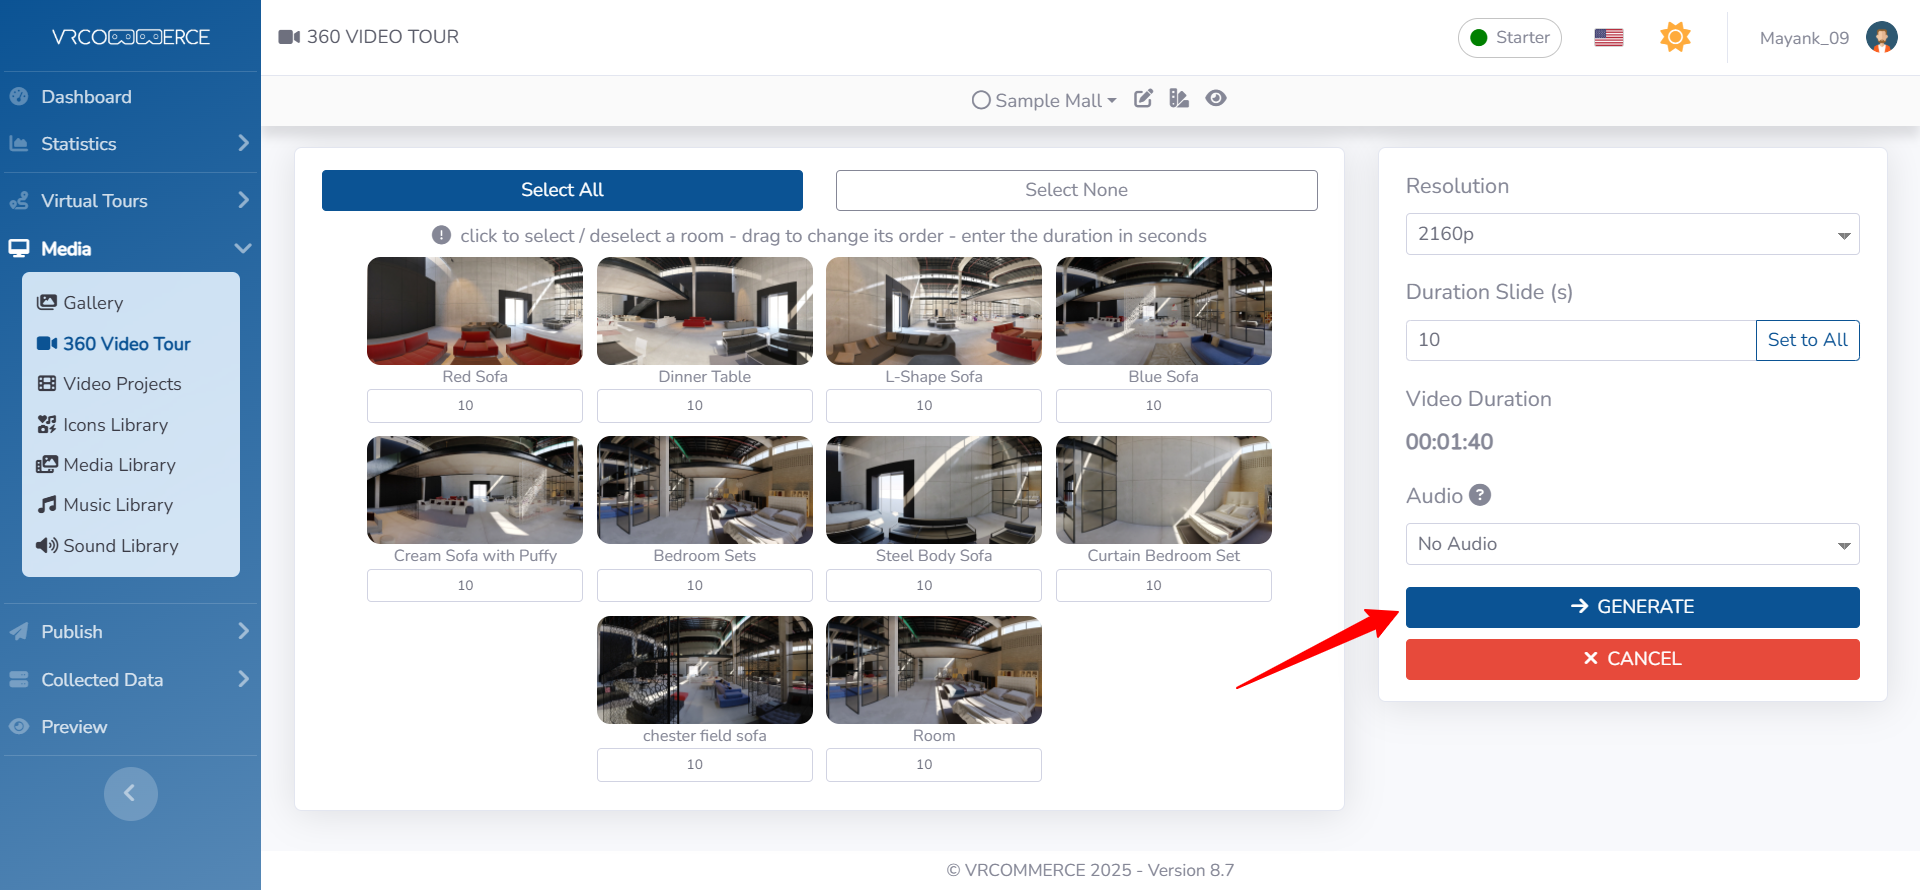This screenshot has height=890, width=1920.
Task: Click the Audio help question mark icon
Action: [1480, 495]
